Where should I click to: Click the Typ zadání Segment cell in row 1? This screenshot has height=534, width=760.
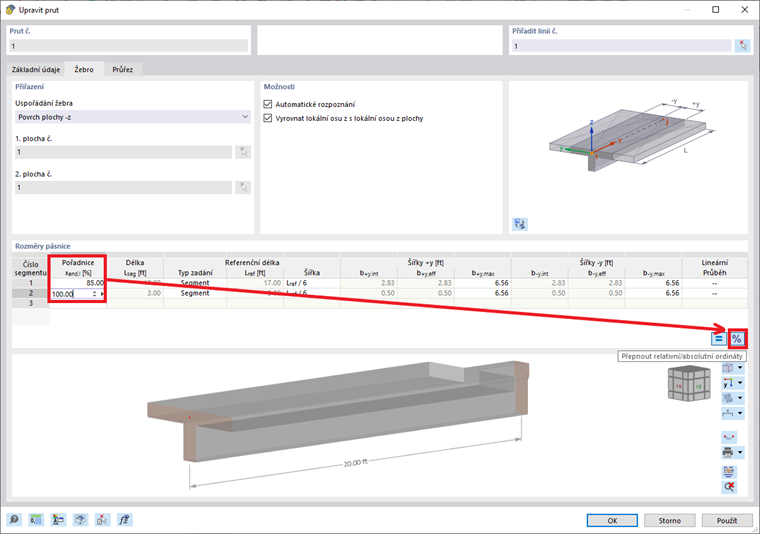(x=195, y=283)
